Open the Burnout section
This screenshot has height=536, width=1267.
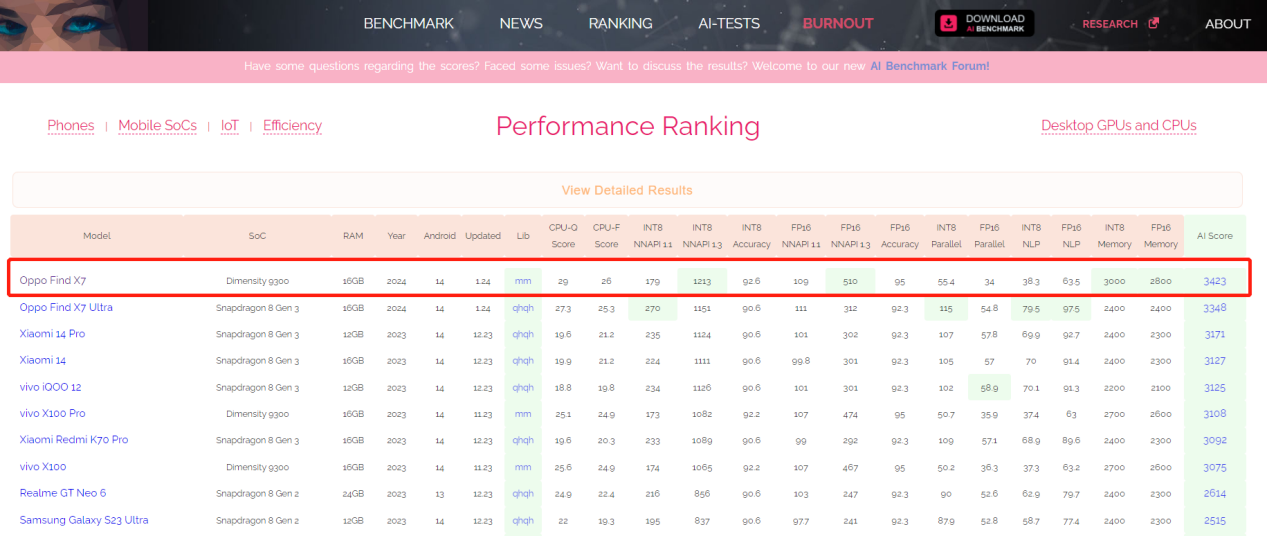point(838,23)
